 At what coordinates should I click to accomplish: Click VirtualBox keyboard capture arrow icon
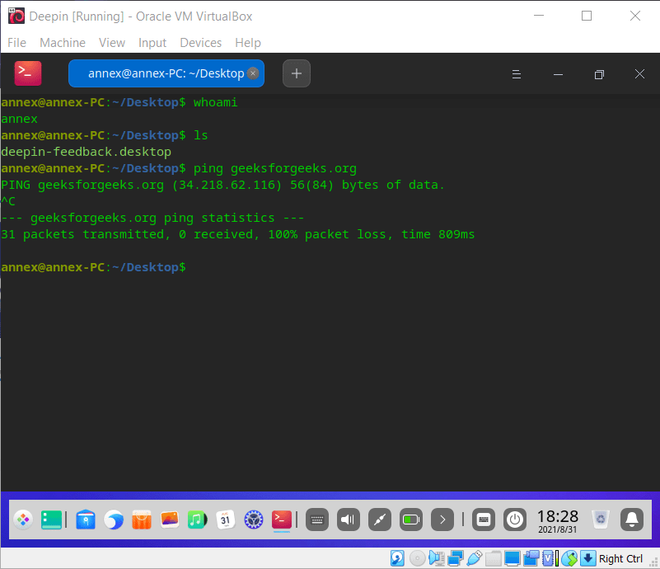[588, 558]
